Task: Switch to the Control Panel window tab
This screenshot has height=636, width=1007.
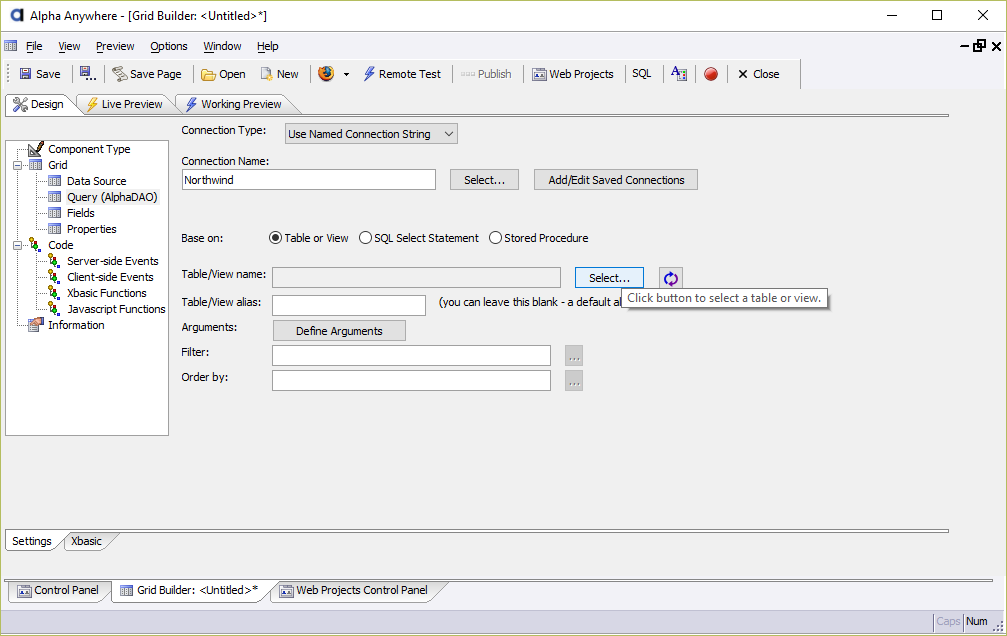Action: tap(58, 590)
